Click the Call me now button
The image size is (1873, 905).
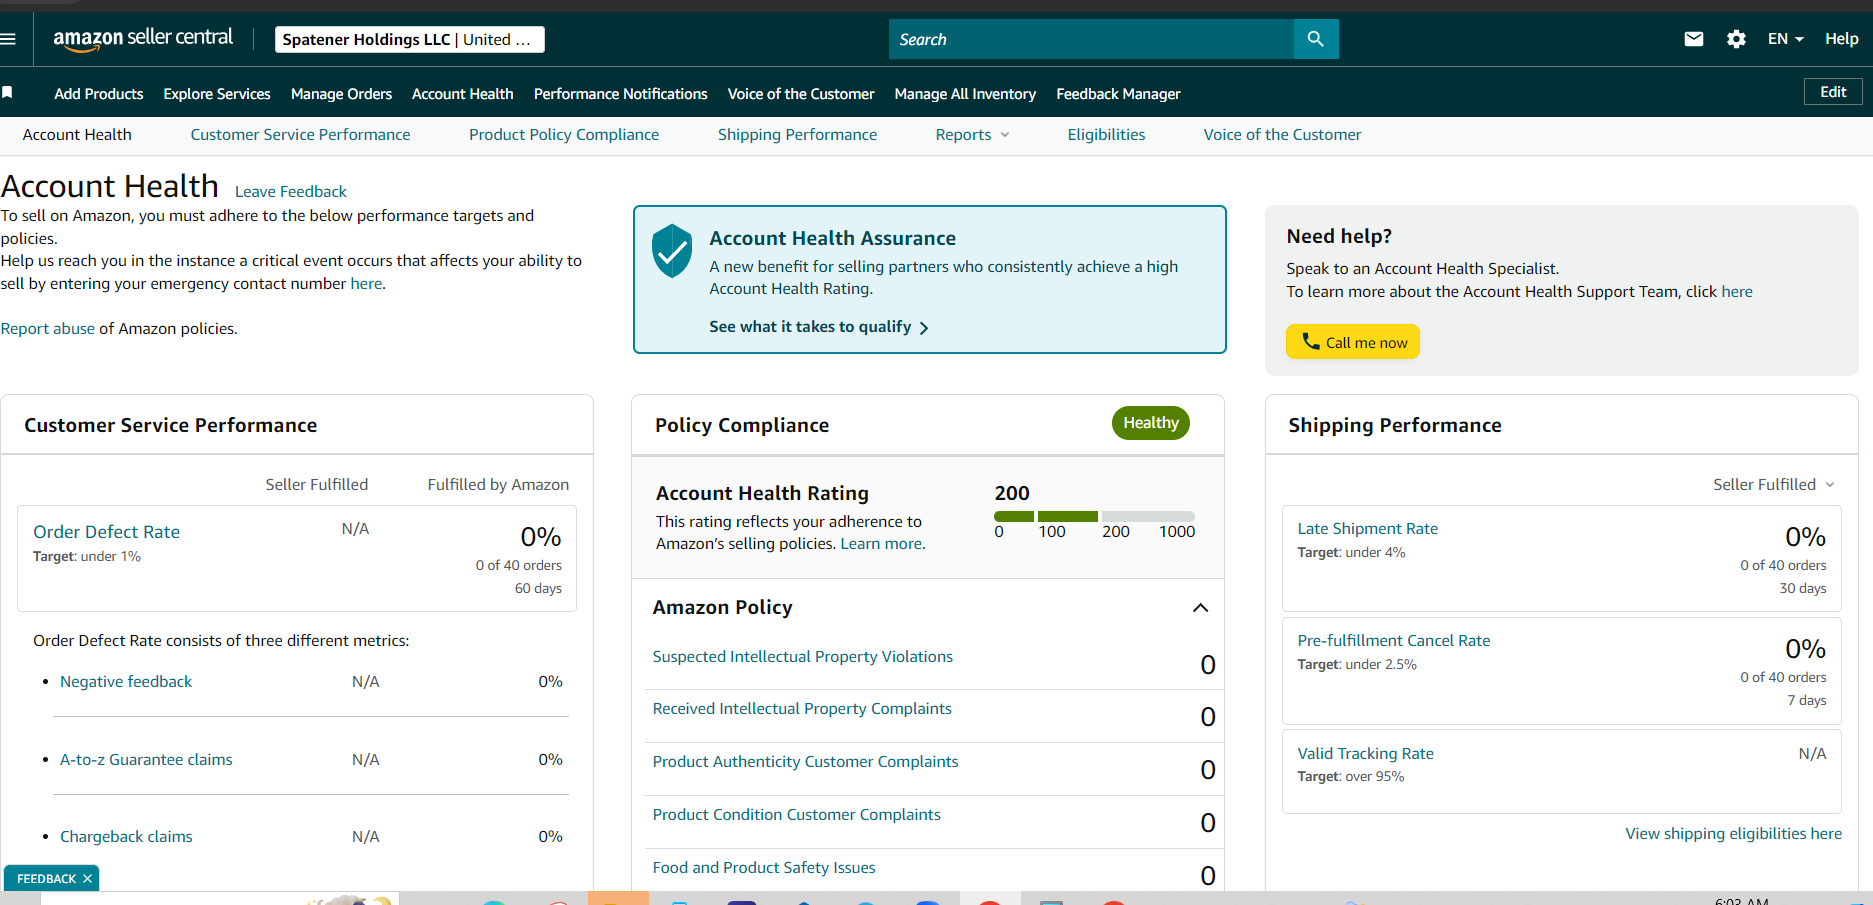pos(1352,342)
